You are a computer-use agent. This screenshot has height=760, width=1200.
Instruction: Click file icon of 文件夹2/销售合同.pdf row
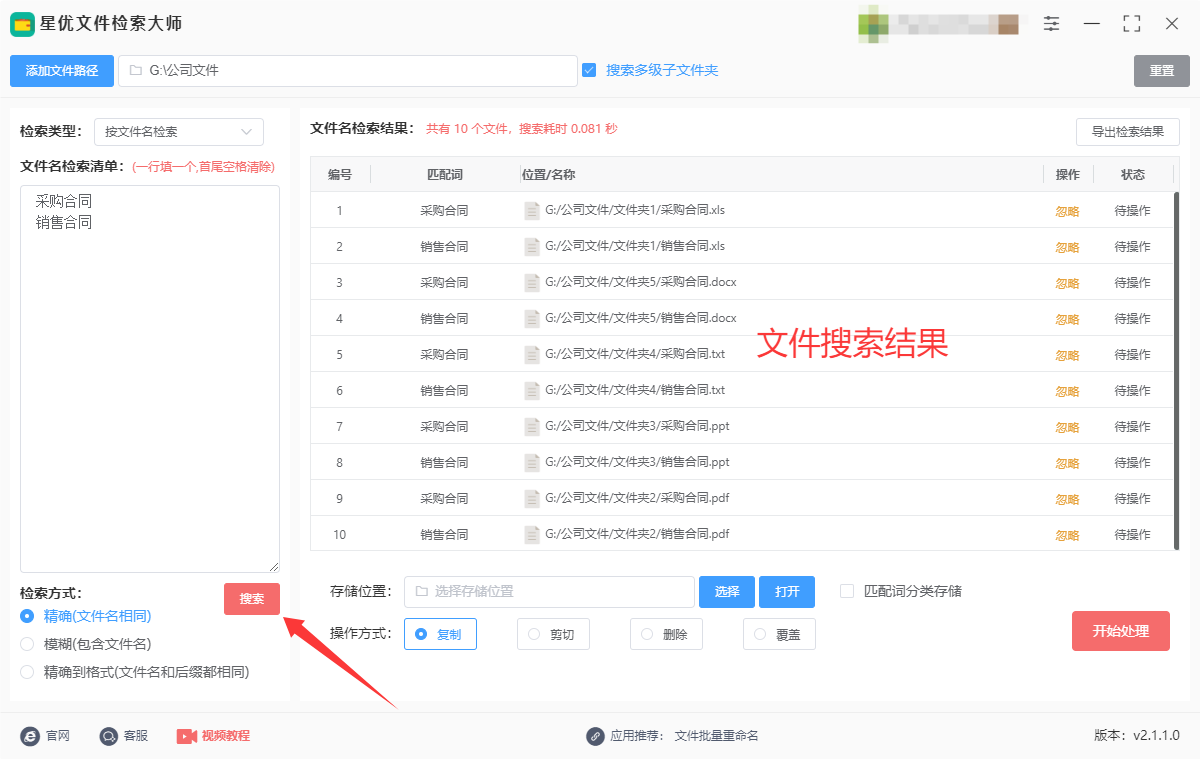[532, 535]
